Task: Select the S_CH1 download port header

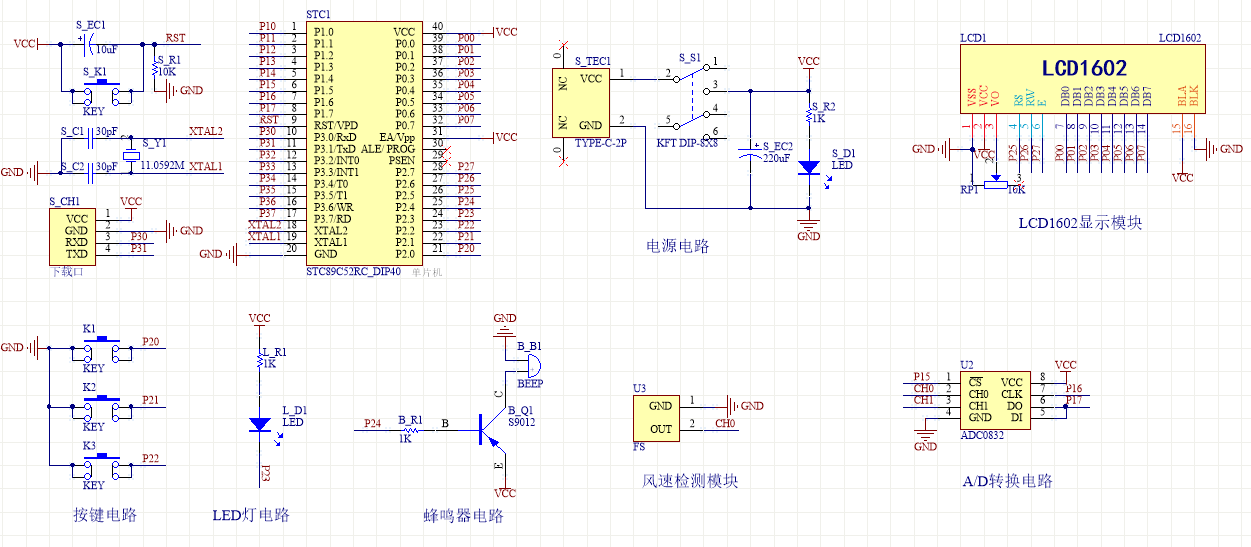Action: (72, 236)
